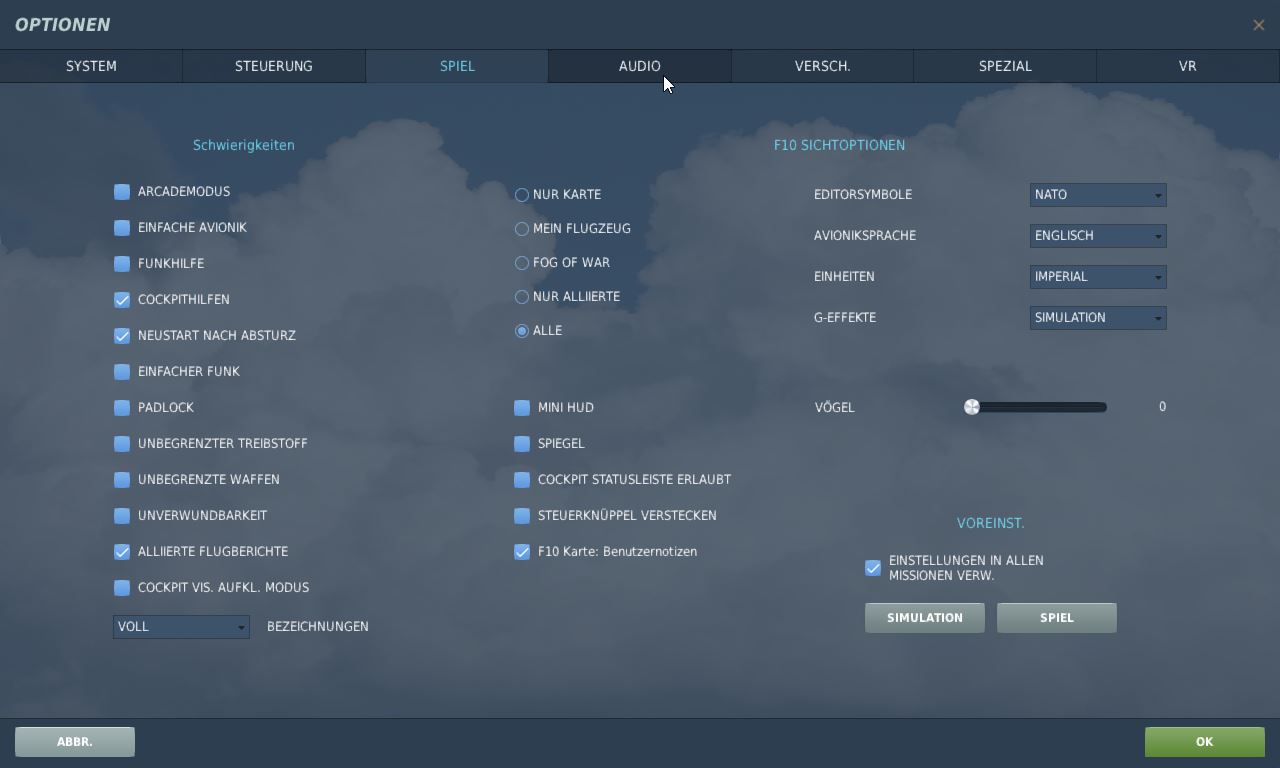Select the MEIN FLUGZEUG radio option
This screenshot has height=768, width=1280.
click(521, 229)
